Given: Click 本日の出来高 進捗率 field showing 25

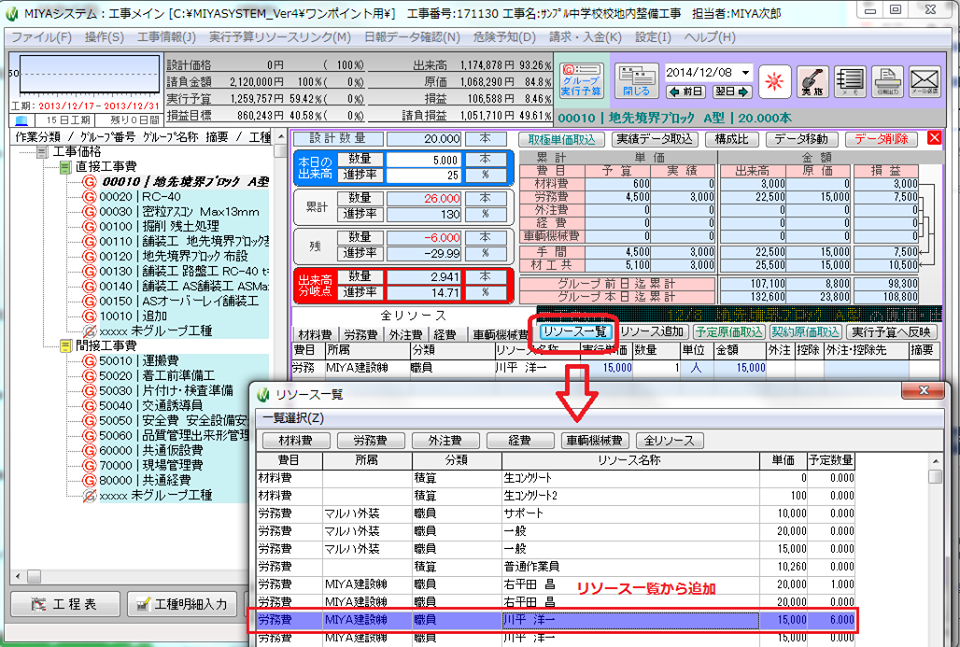Looking at the screenshot, I should (423, 175).
